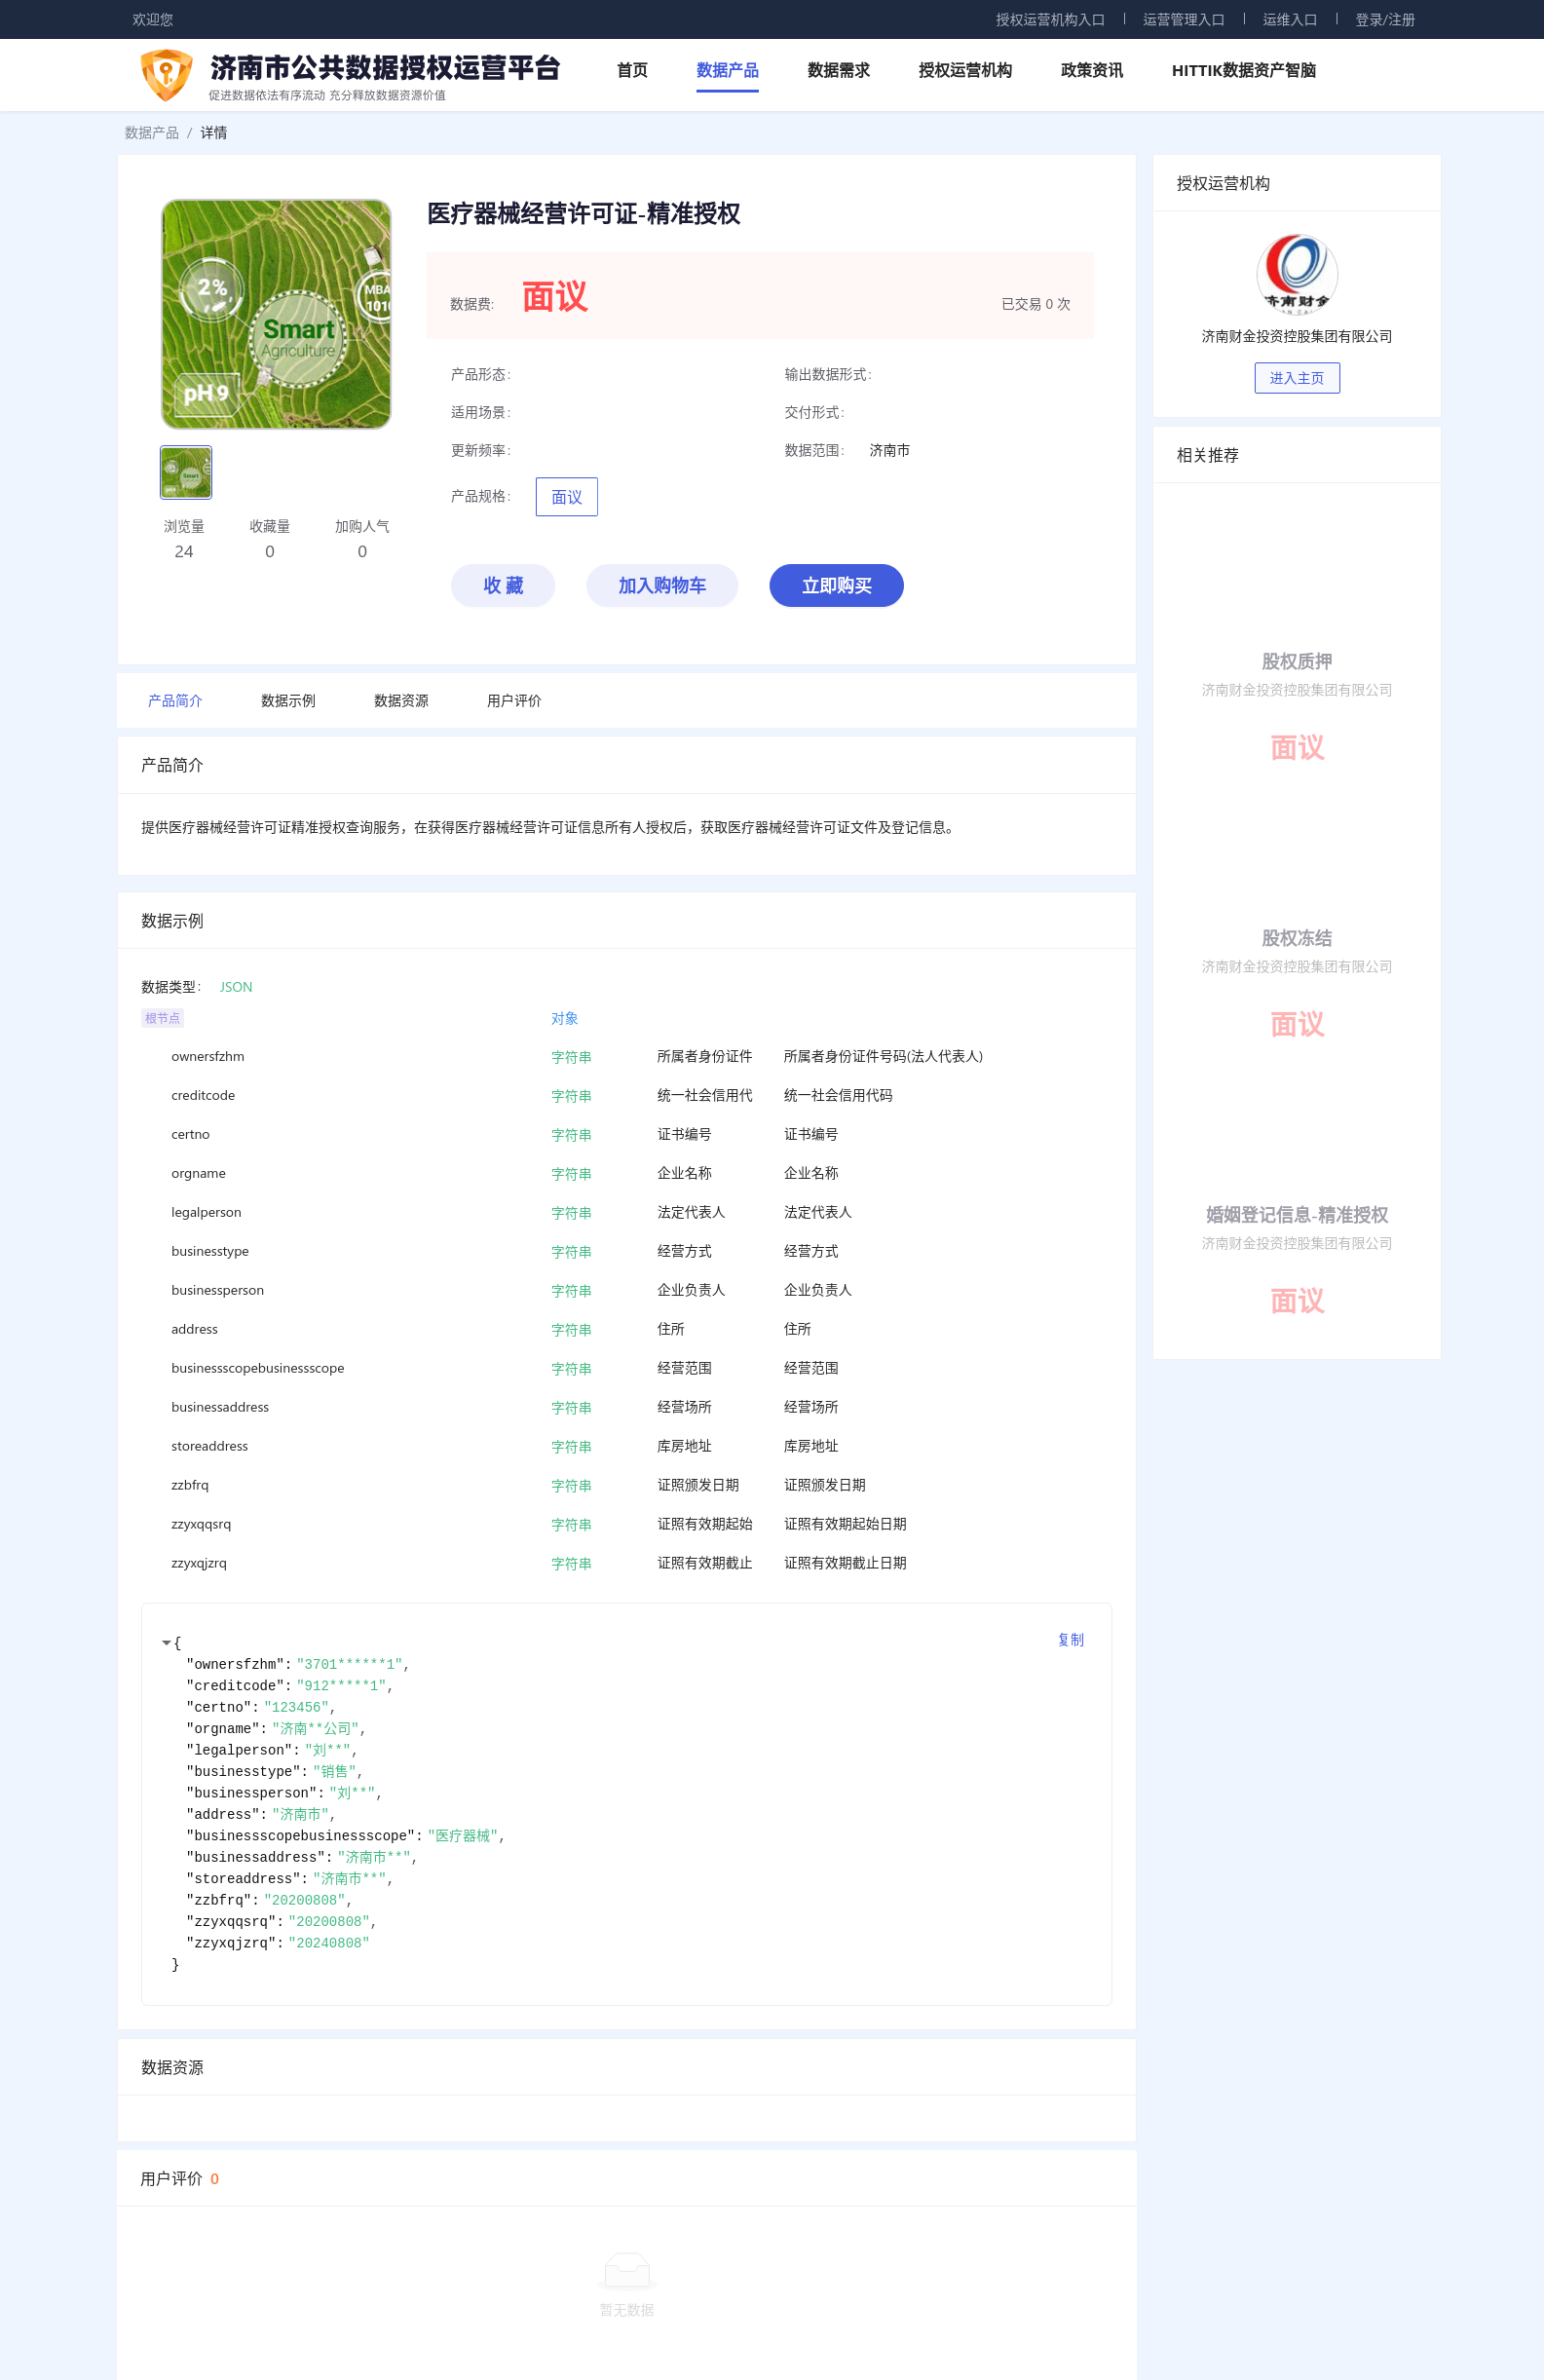Switch to 用户评价 tab
This screenshot has width=1544, height=2380.
click(514, 700)
